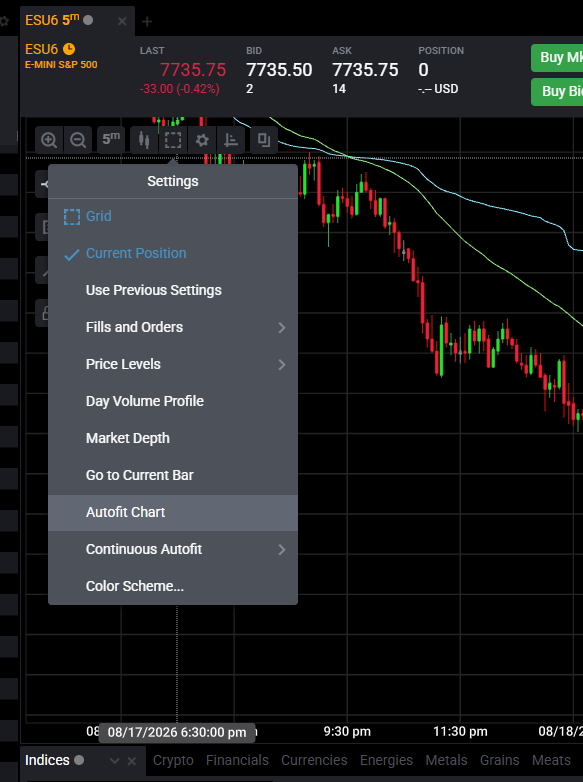
Task: Close the Indices panel
Action: click(x=132, y=761)
